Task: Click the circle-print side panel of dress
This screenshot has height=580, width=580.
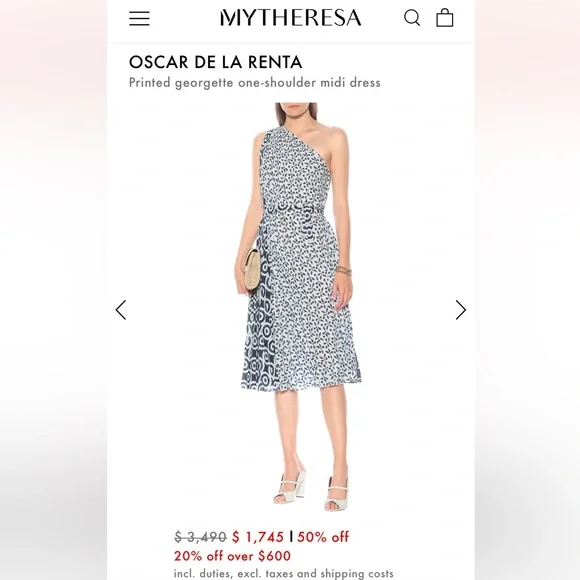Action: (x=259, y=333)
